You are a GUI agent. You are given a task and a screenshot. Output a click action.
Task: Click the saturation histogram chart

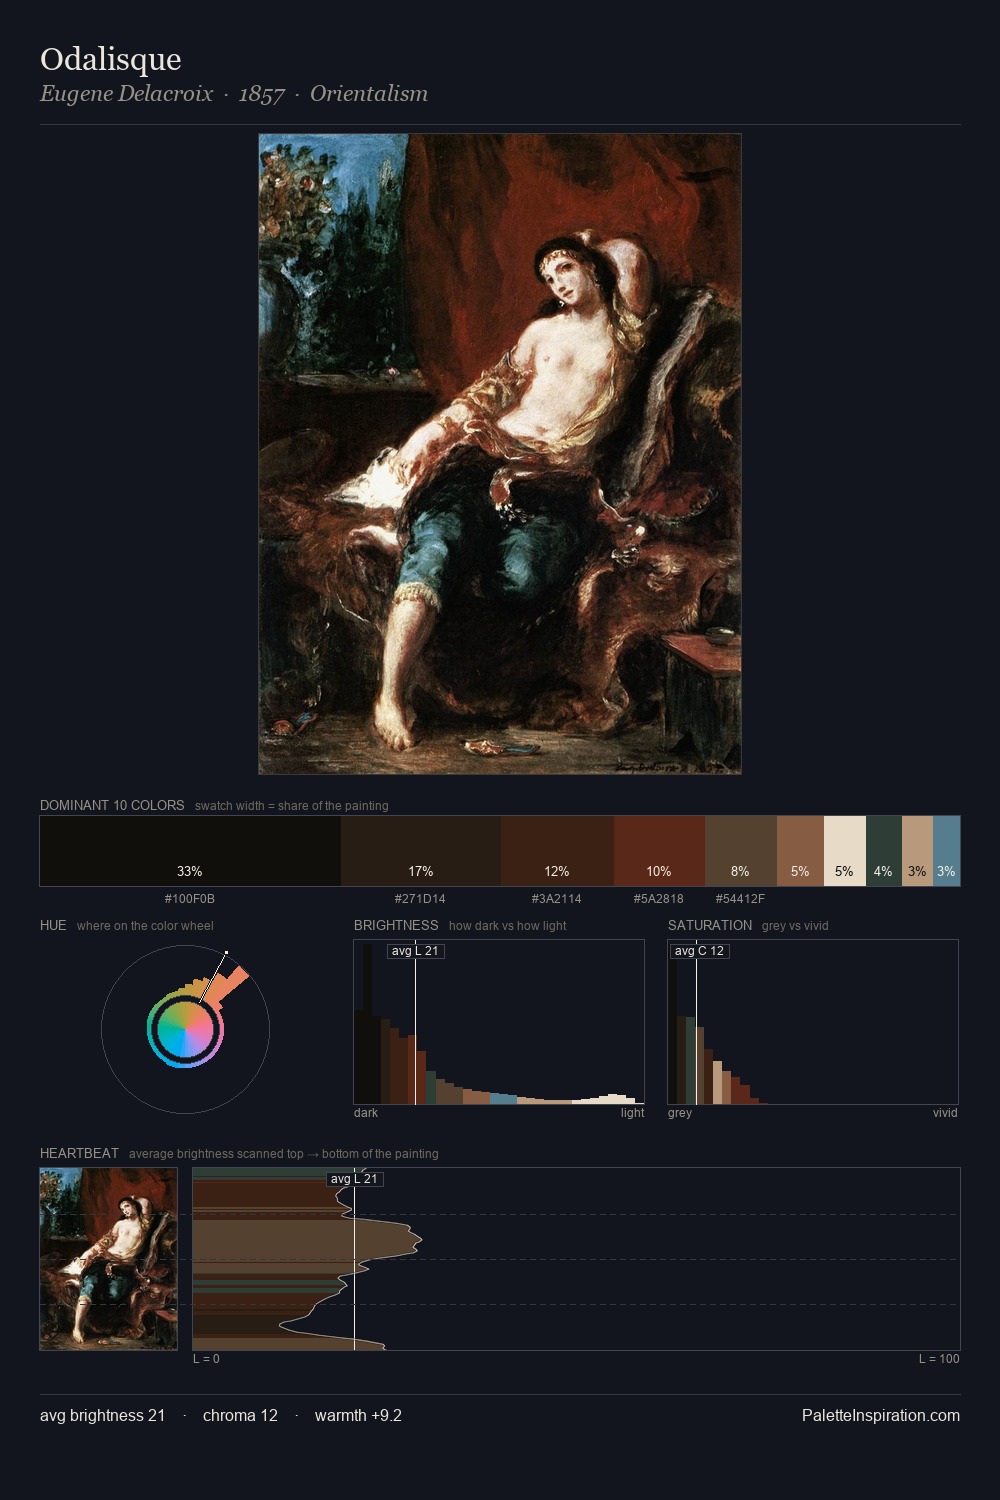coord(813,1022)
